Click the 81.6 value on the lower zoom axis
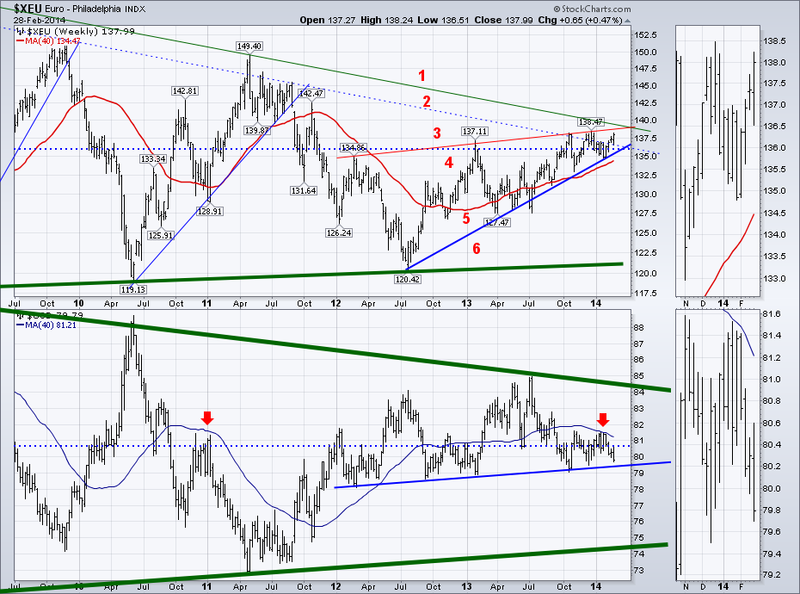800x594 pixels. click(771, 314)
